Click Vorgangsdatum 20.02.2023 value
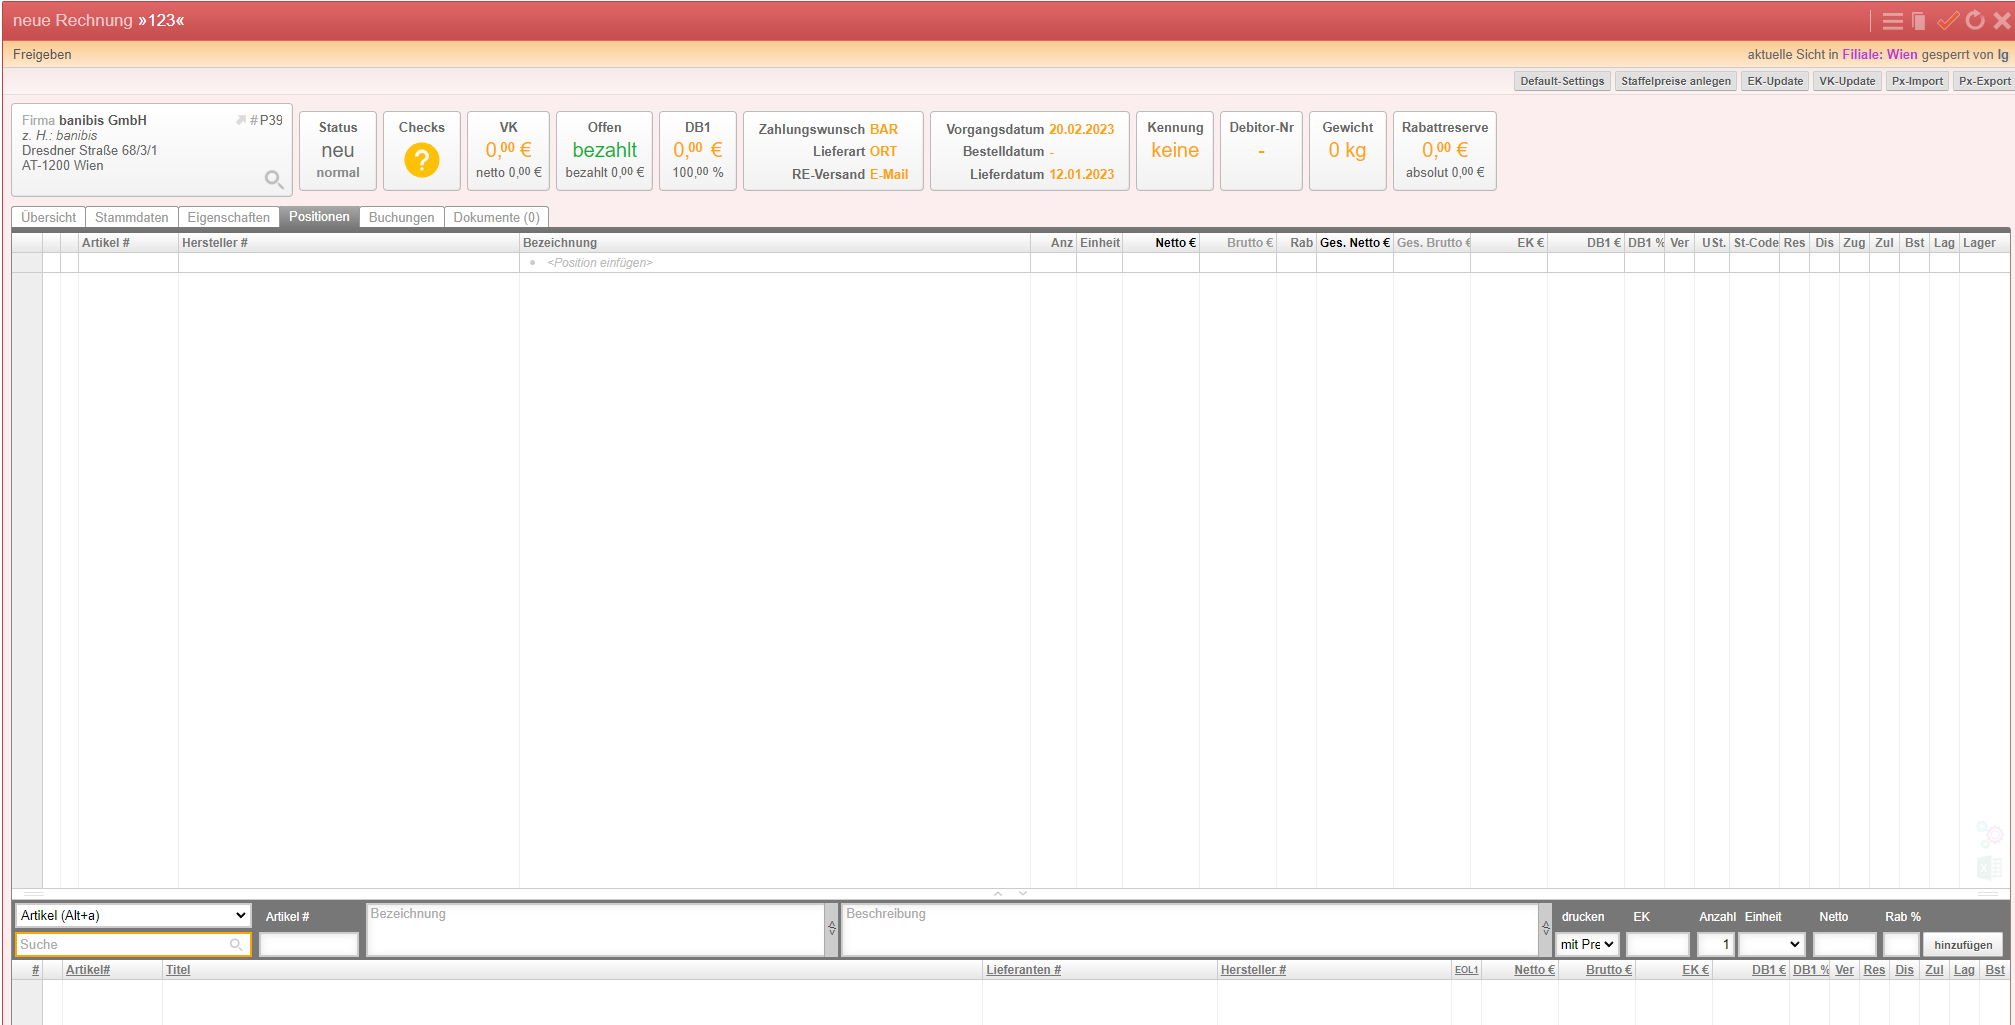 tap(1081, 129)
